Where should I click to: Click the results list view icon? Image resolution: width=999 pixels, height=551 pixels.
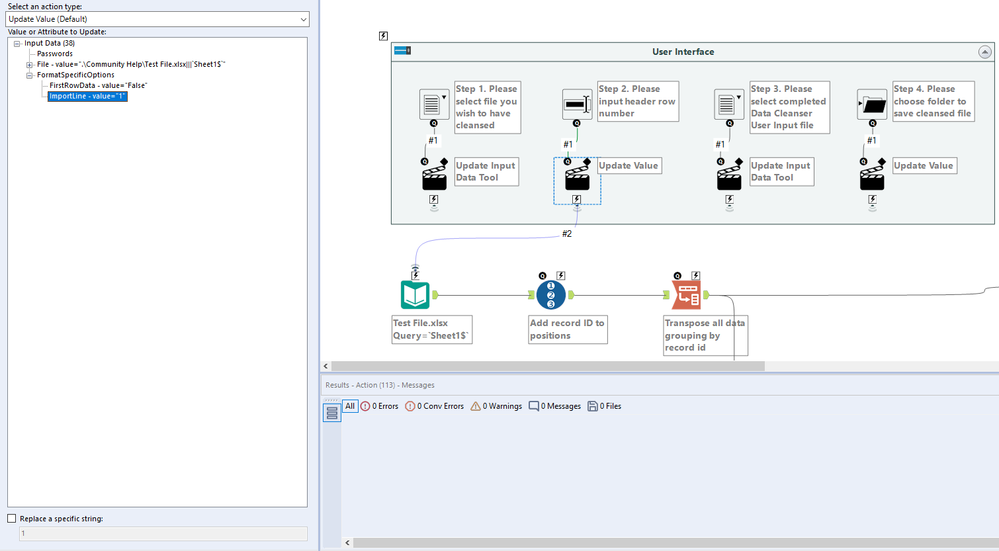332,413
